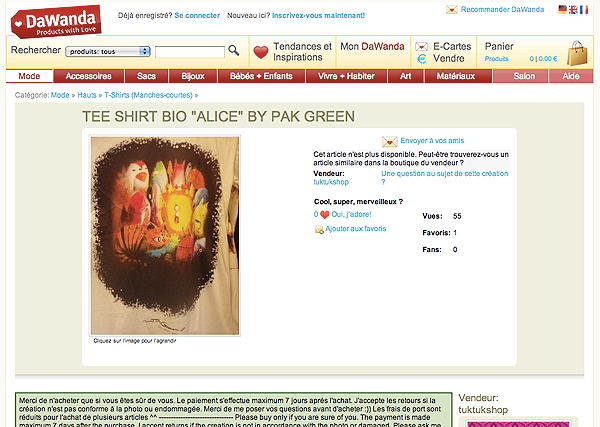Click the heart next to Oui, j'adore

coord(324,215)
